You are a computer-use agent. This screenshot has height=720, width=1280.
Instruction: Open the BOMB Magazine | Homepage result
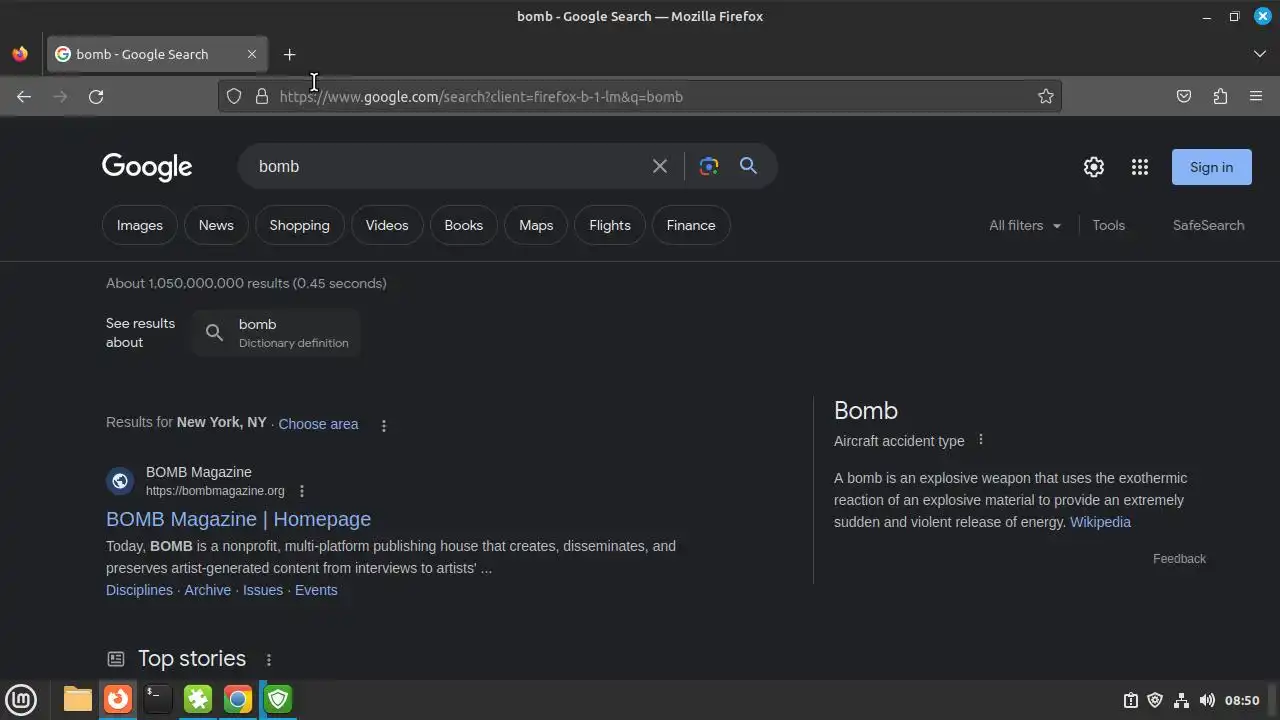[x=238, y=519]
